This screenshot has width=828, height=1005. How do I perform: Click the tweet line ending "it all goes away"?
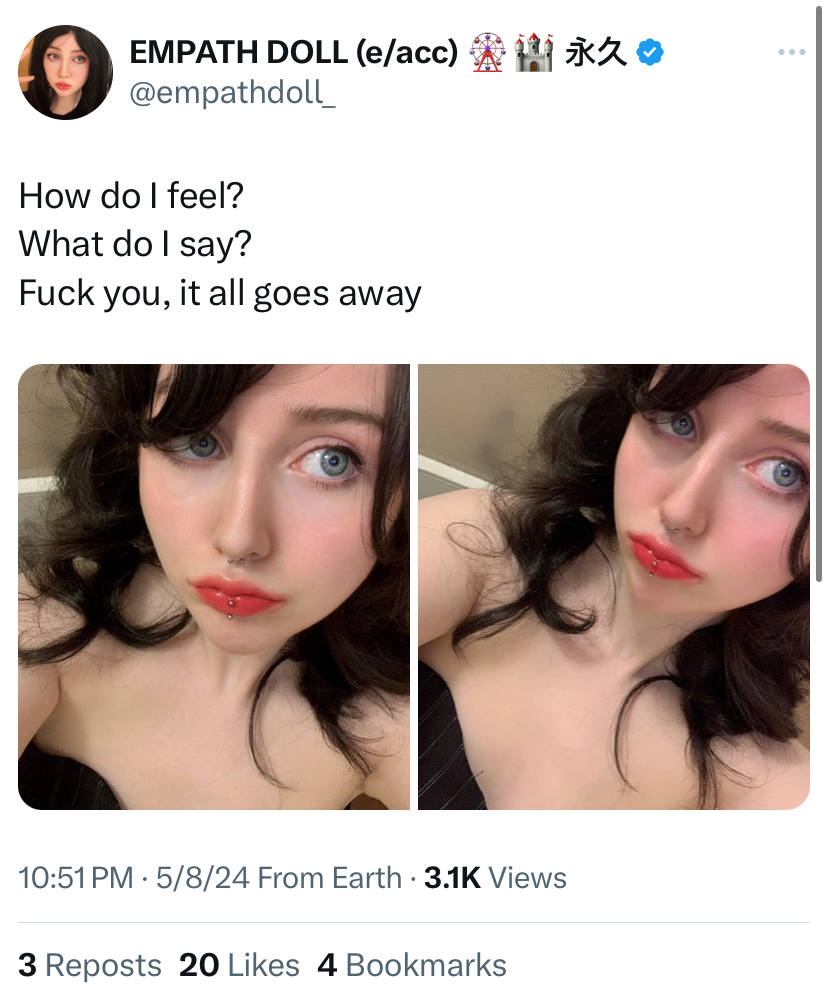coord(220,294)
